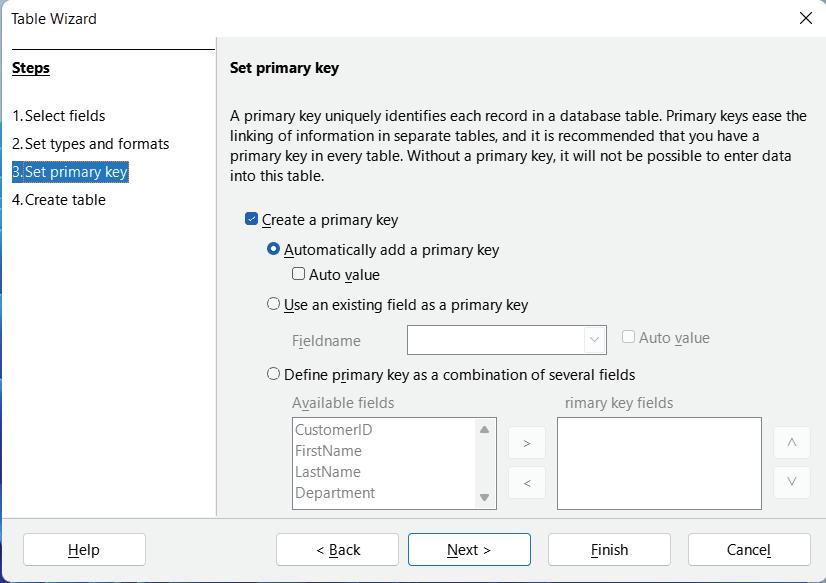The width and height of the screenshot is (826, 583).
Task: Select CustomerID in Available fields
Action: pos(334,430)
